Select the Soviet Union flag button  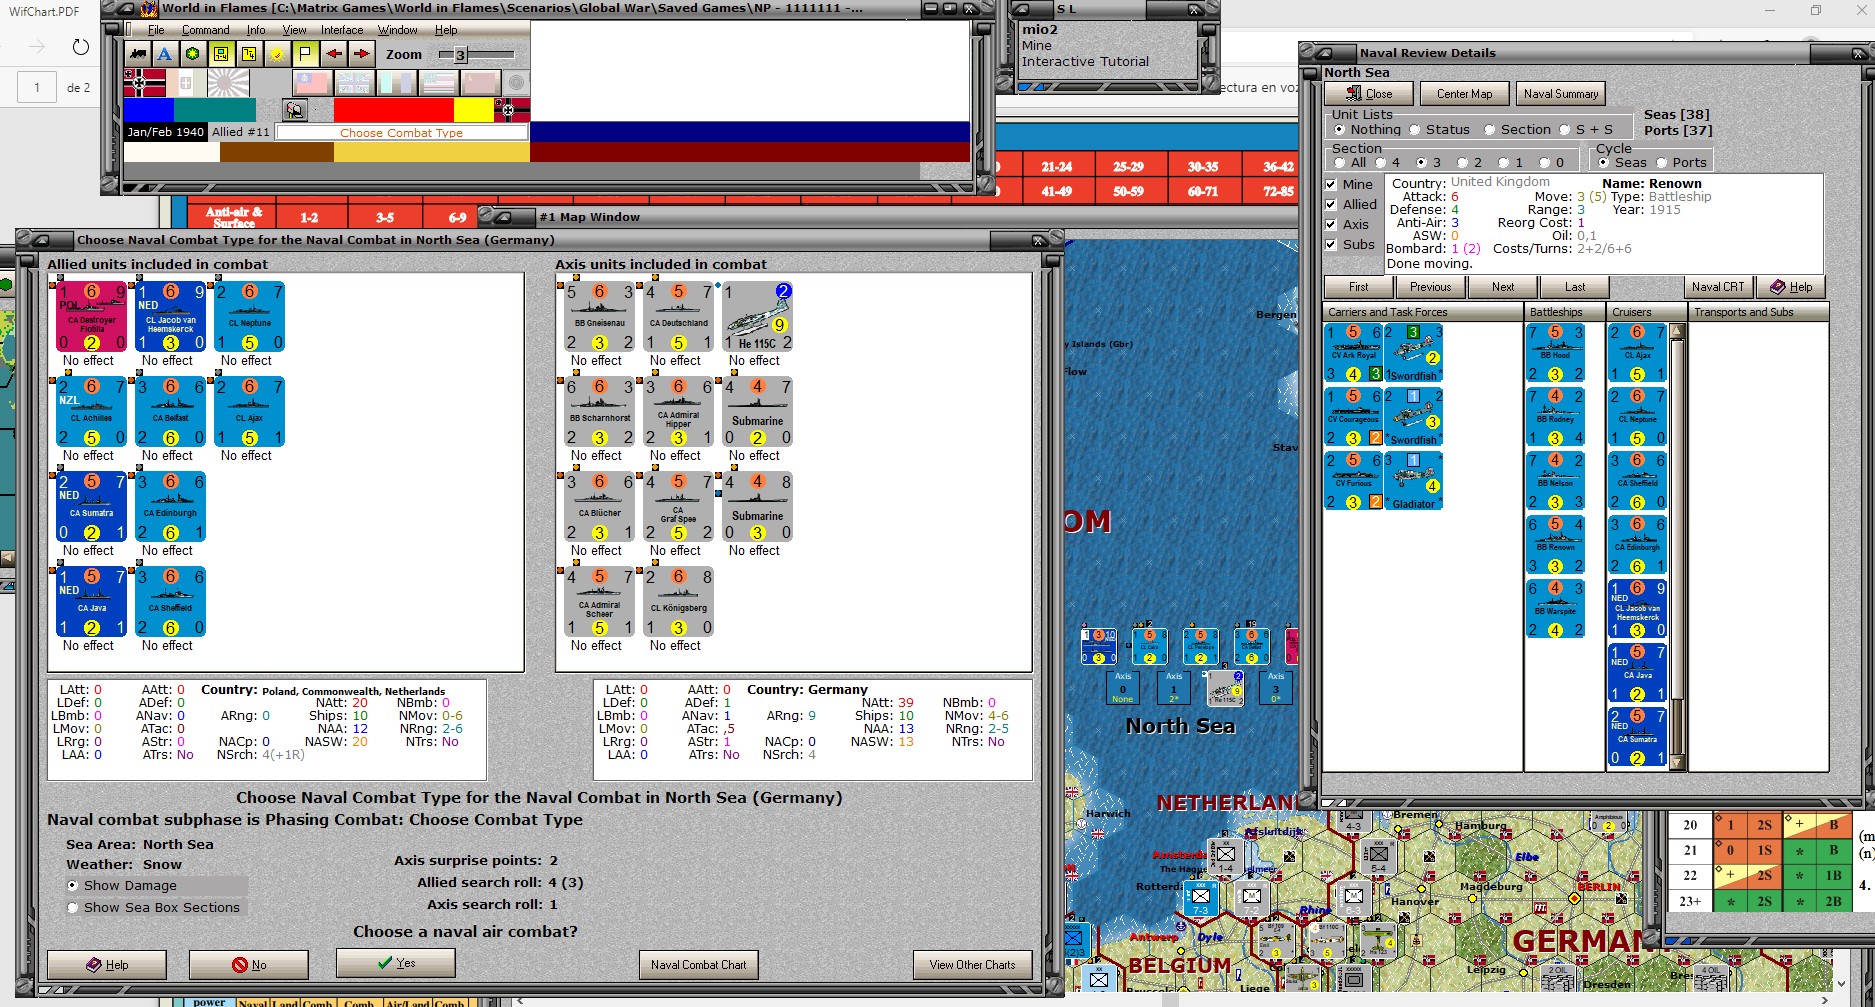480,83
